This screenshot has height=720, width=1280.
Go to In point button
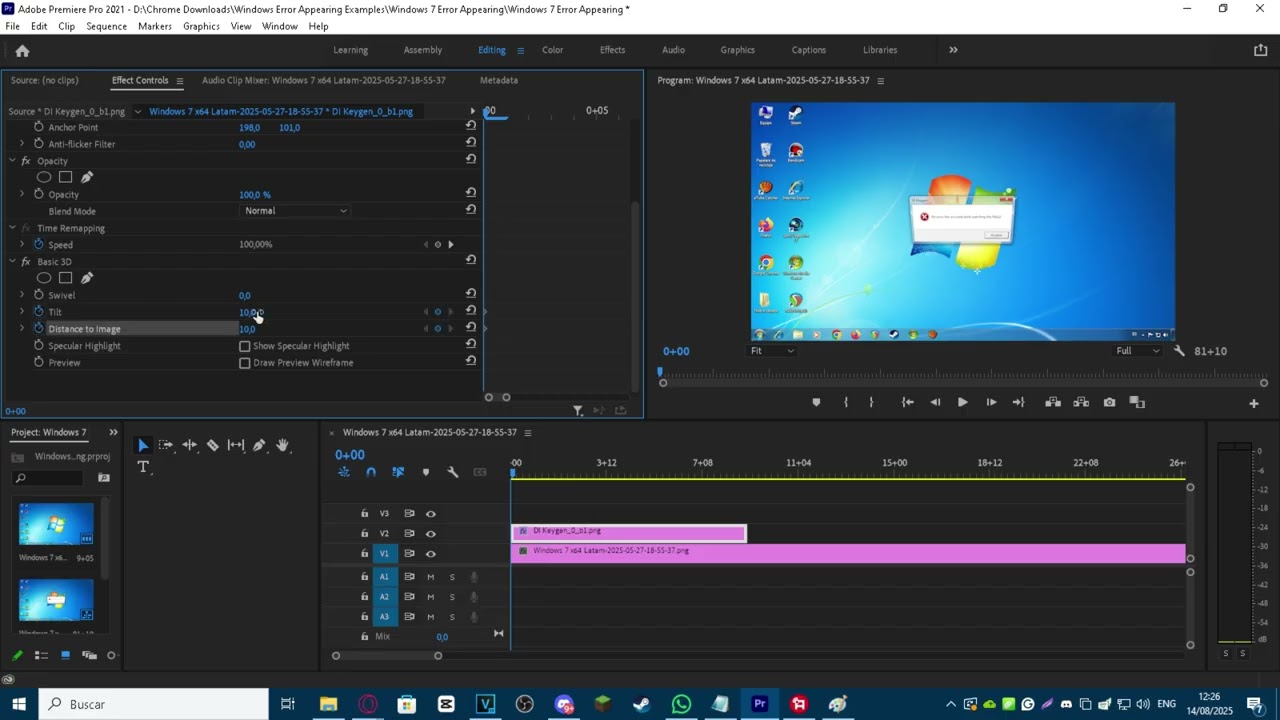907,402
